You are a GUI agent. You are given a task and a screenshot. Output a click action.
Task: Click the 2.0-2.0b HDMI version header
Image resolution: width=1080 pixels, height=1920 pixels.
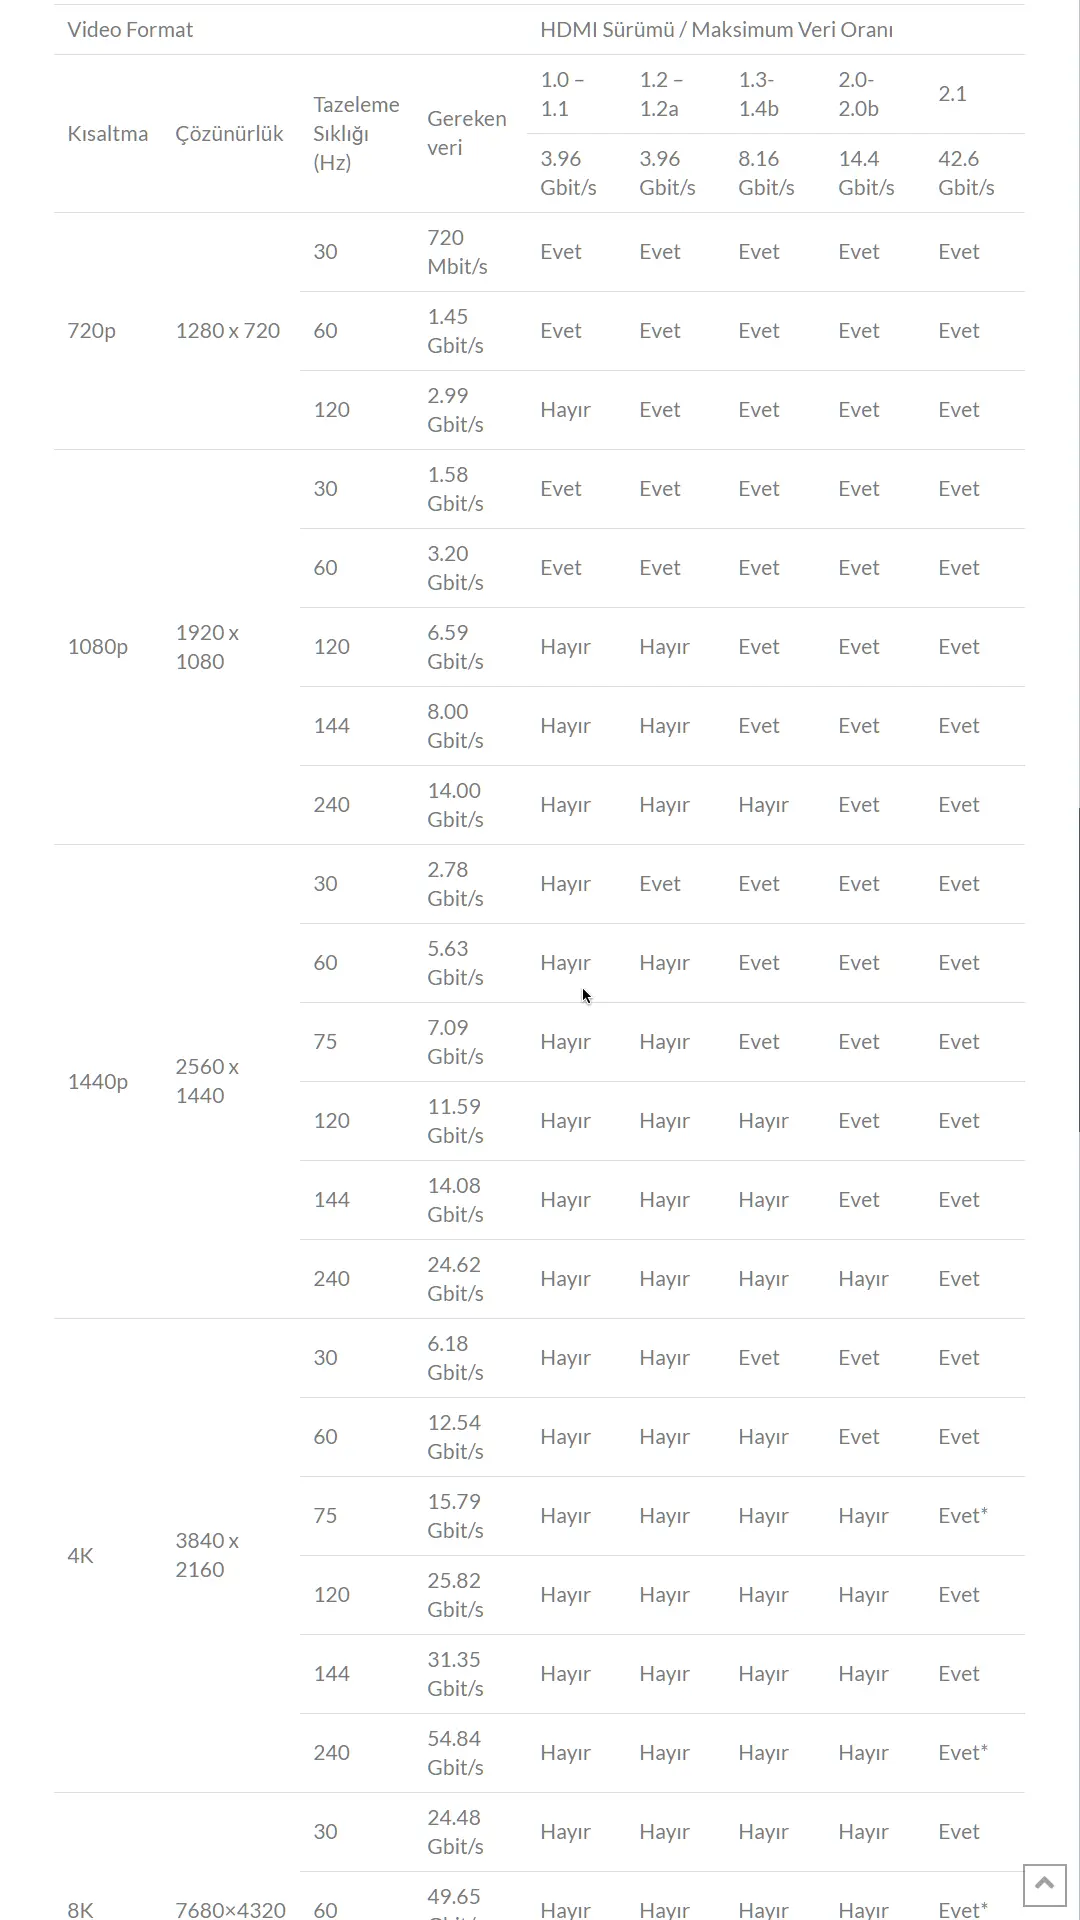(x=858, y=94)
